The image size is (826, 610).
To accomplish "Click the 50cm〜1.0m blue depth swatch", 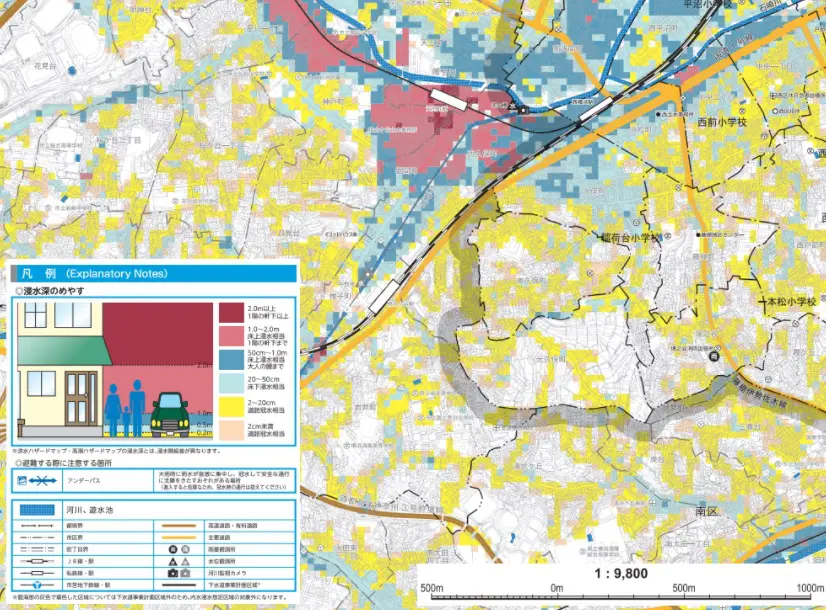I will [229, 357].
